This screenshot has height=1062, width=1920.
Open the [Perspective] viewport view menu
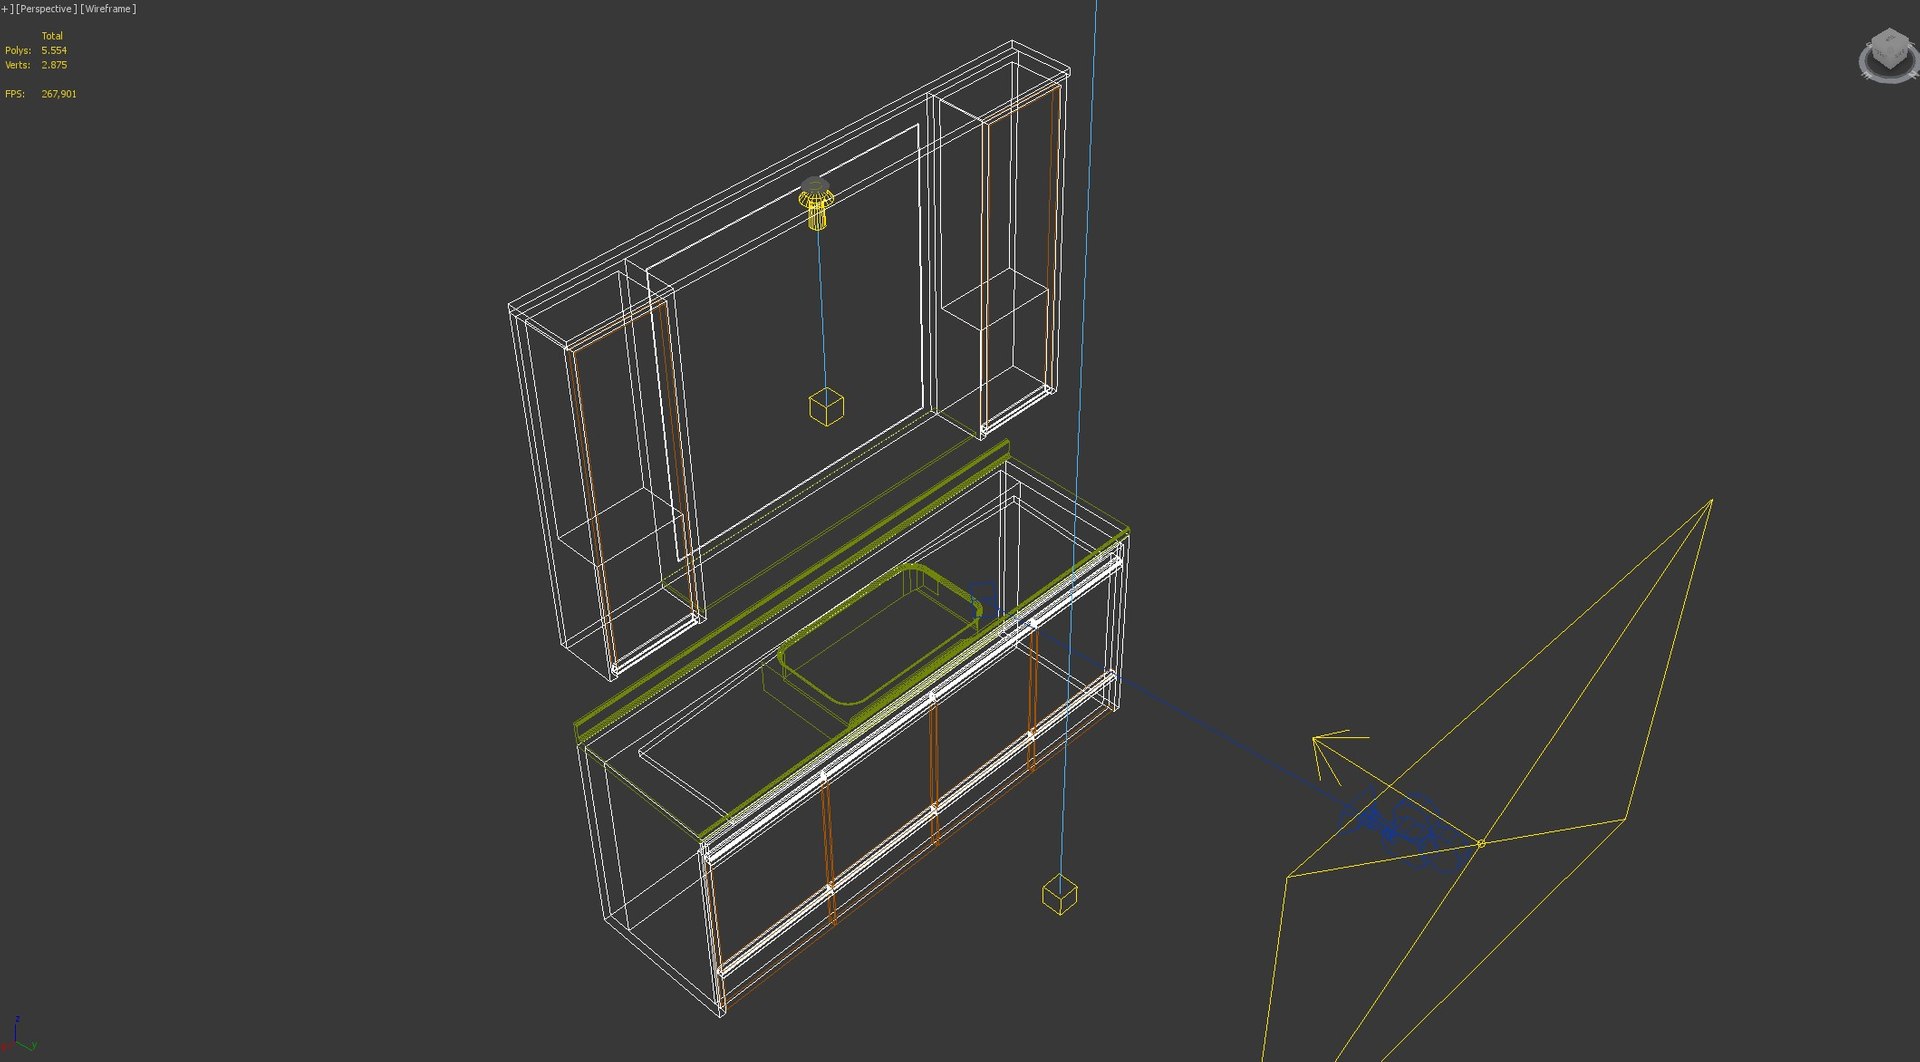pos(46,9)
